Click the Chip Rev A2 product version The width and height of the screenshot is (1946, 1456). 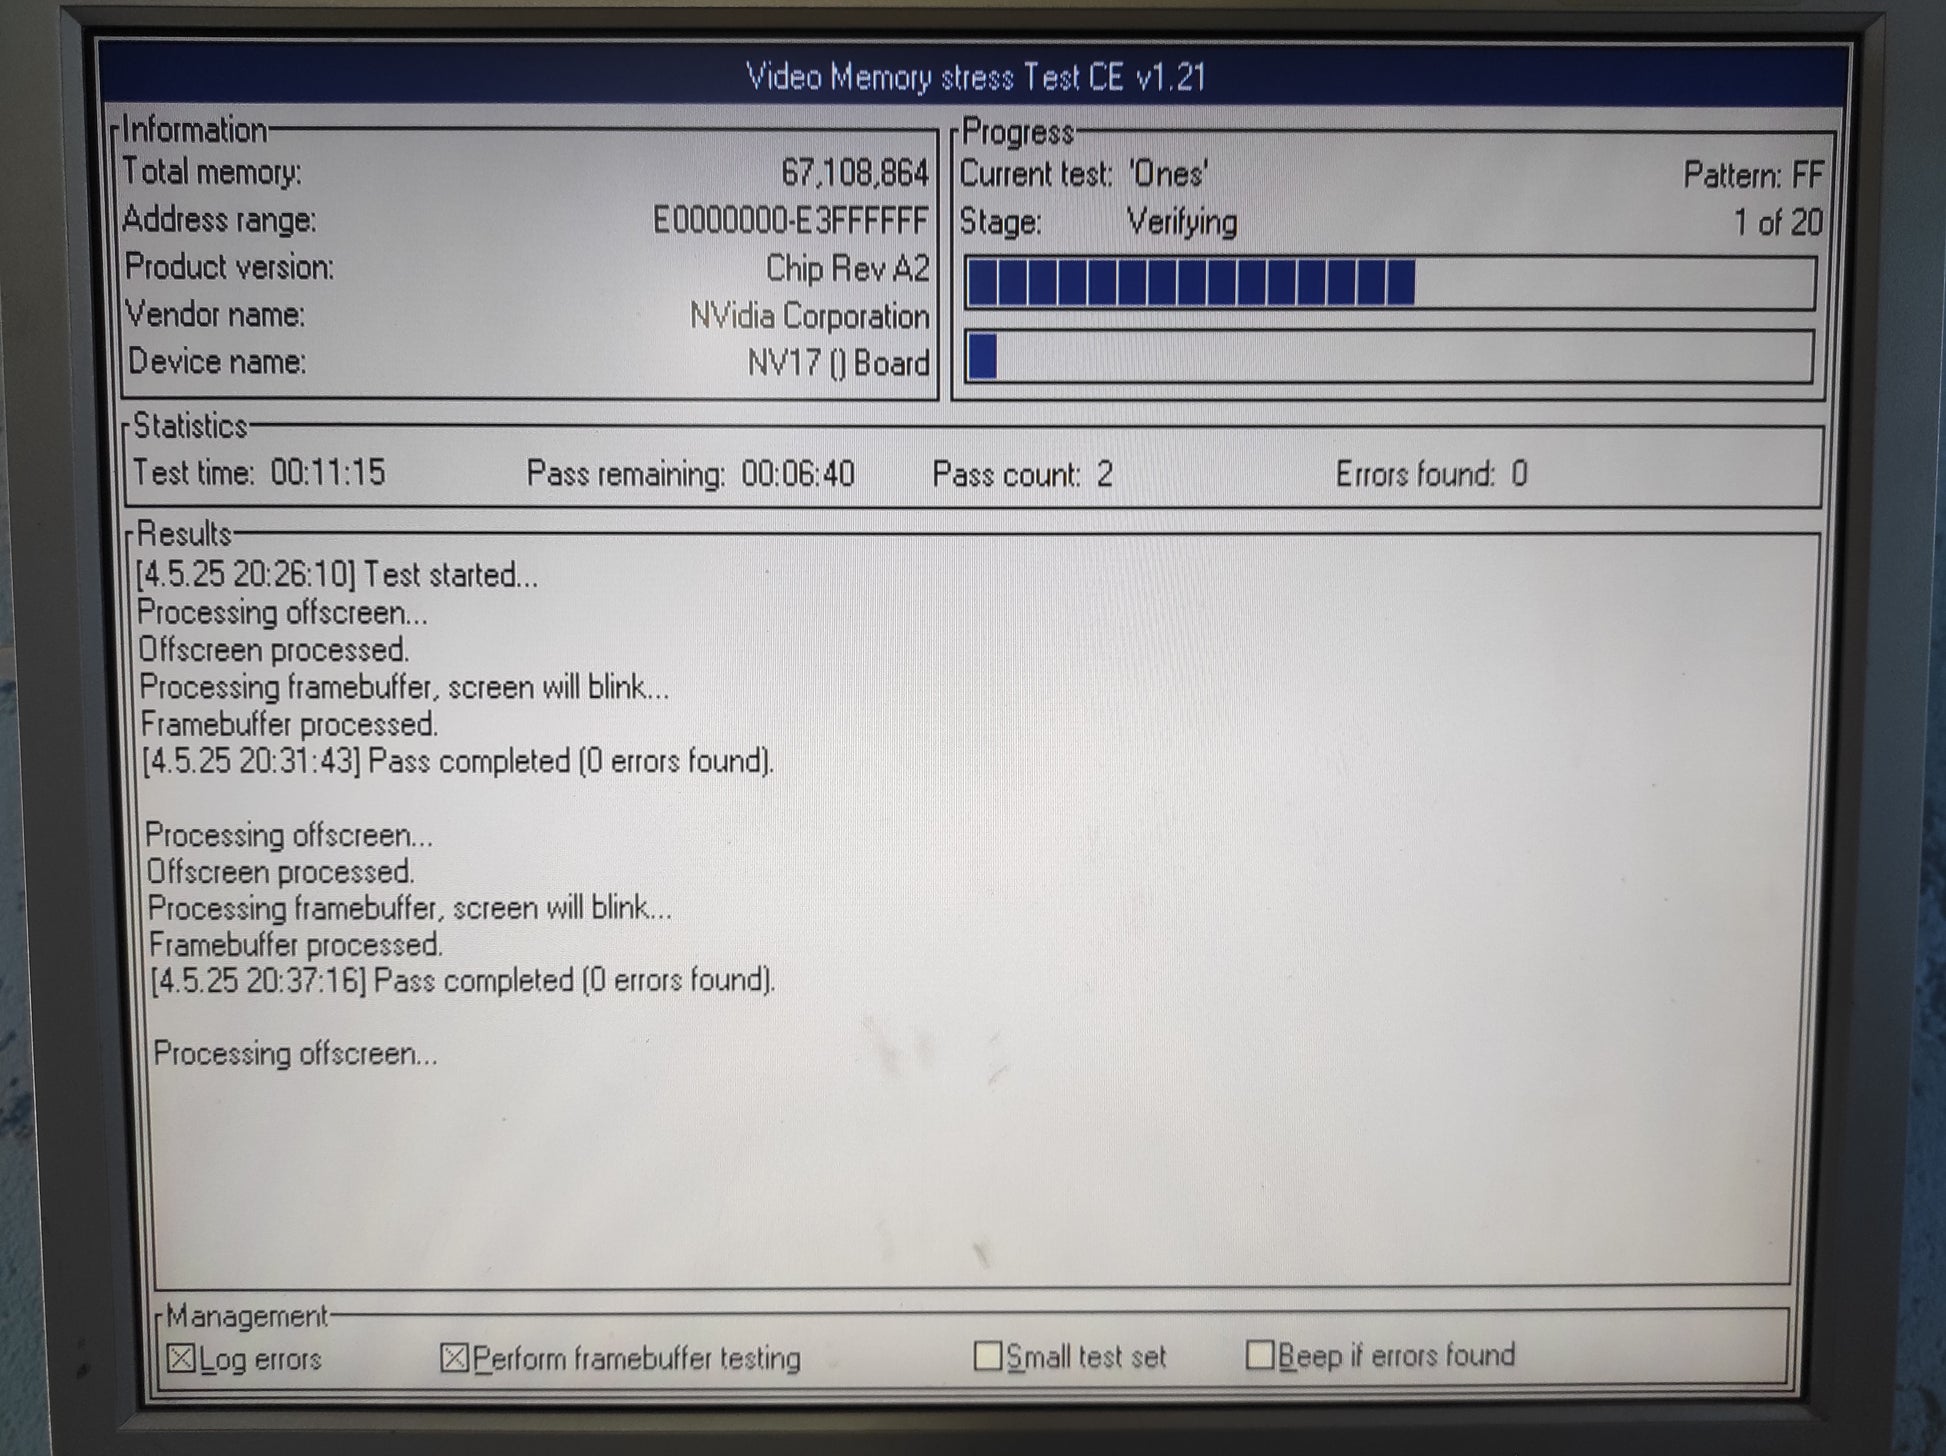847,268
